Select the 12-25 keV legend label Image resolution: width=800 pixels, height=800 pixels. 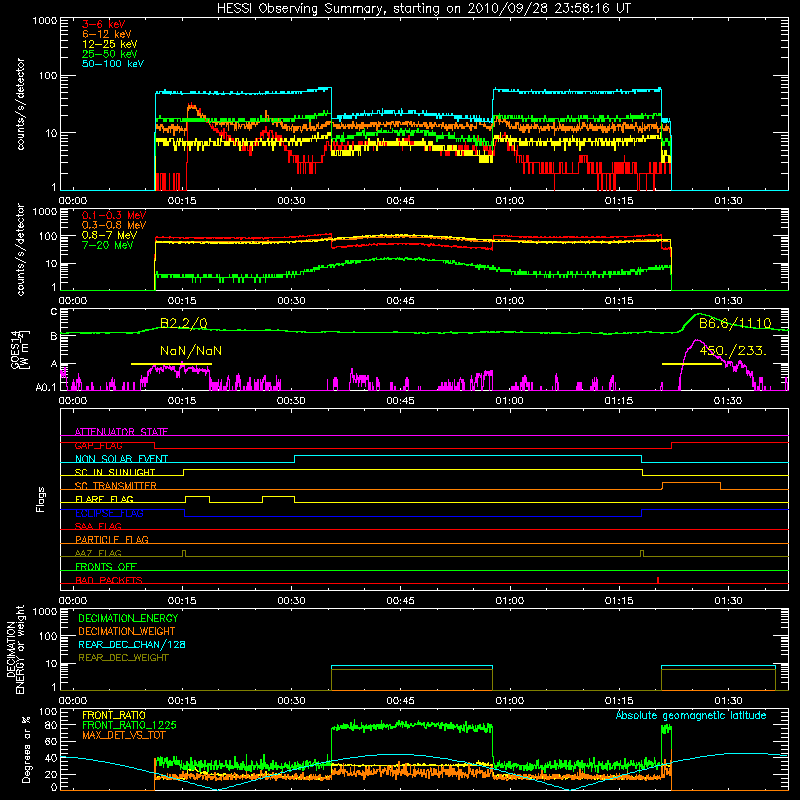point(110,44)
